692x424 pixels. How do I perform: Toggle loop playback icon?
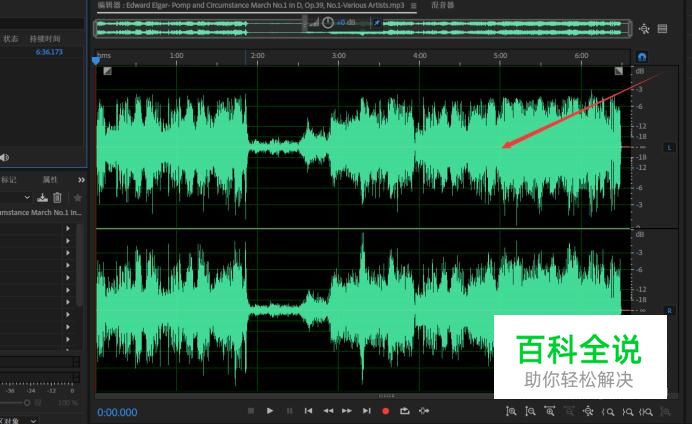405,411
